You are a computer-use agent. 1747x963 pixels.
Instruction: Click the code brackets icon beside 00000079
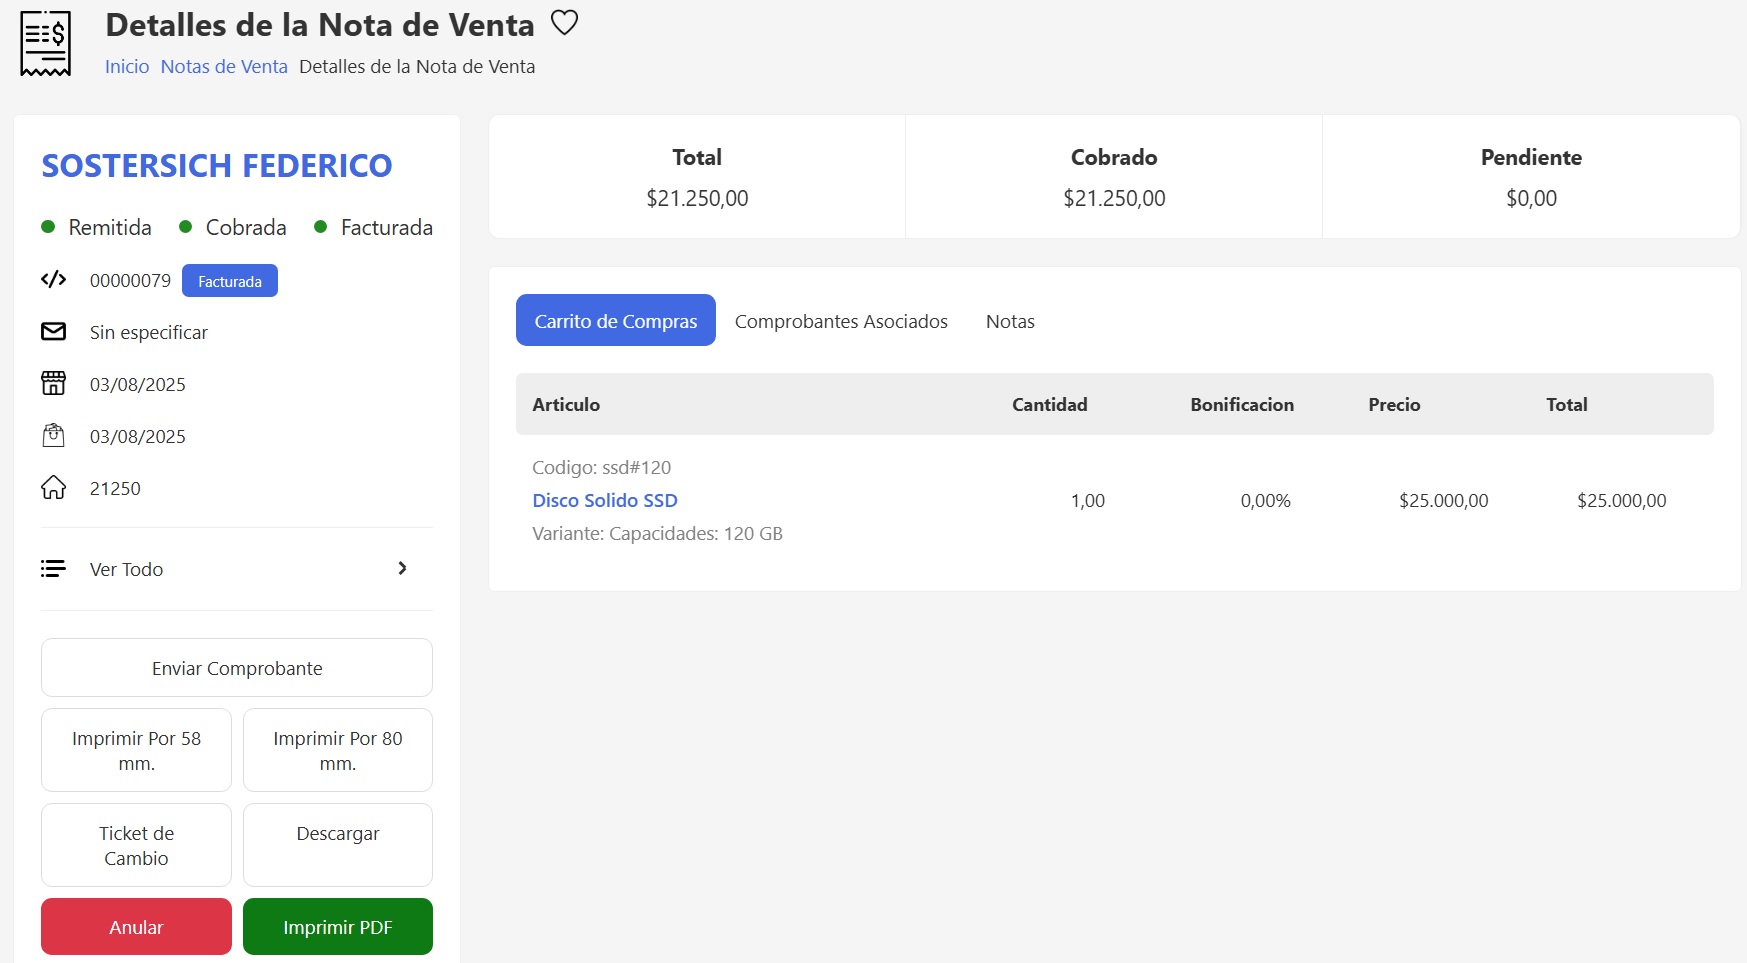[x=54, y=280]
